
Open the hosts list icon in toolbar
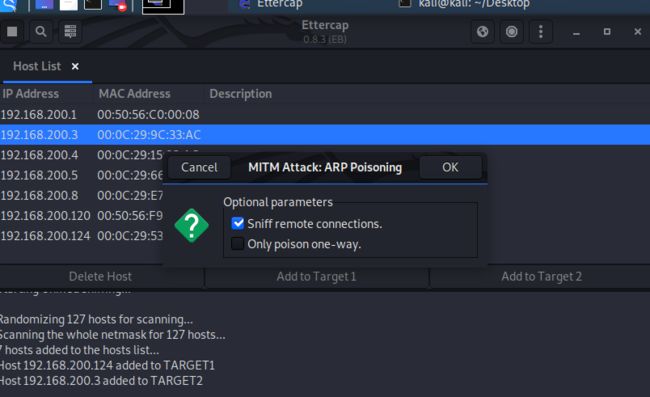pyautogui.click(x=70, y=31)
